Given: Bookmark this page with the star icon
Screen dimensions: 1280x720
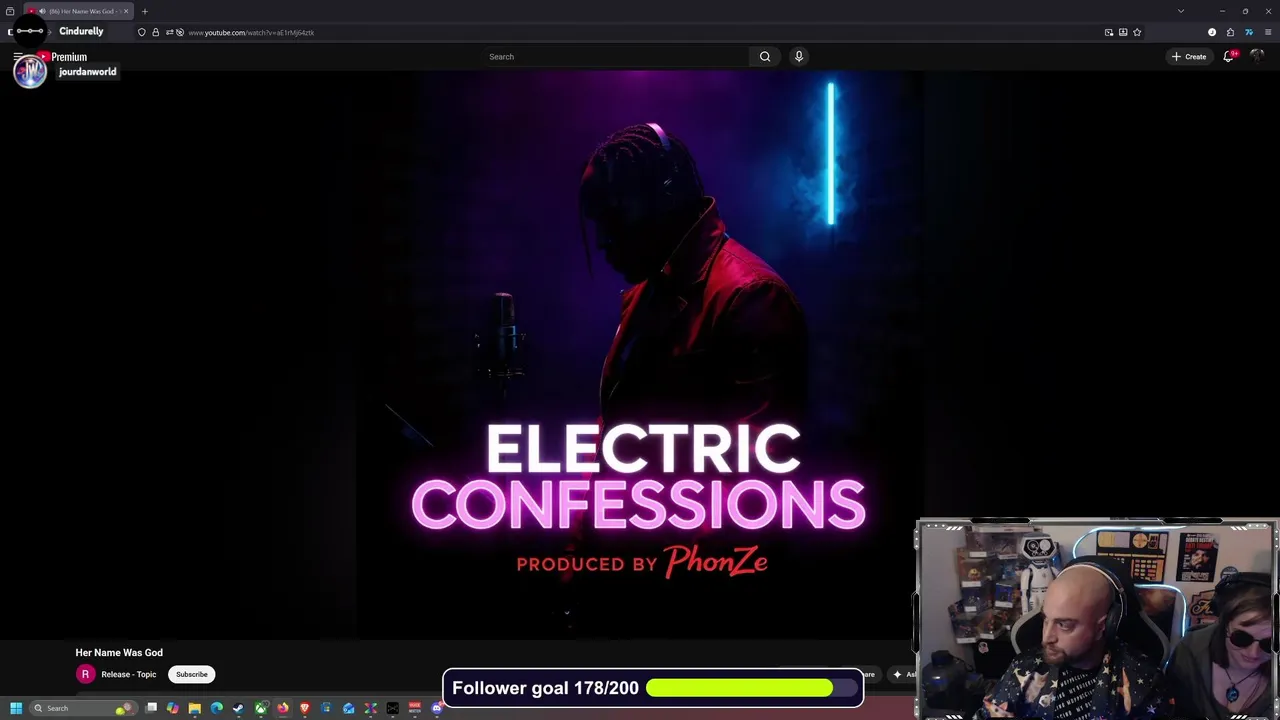Looking at the screenshot, I should click(1137, 32).
